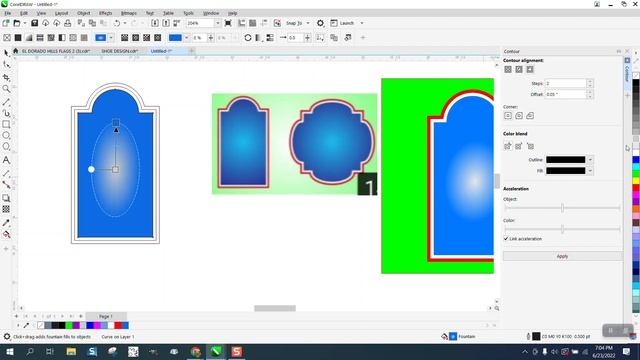Pick the red swatch in document palette

(x=118, y=325)
